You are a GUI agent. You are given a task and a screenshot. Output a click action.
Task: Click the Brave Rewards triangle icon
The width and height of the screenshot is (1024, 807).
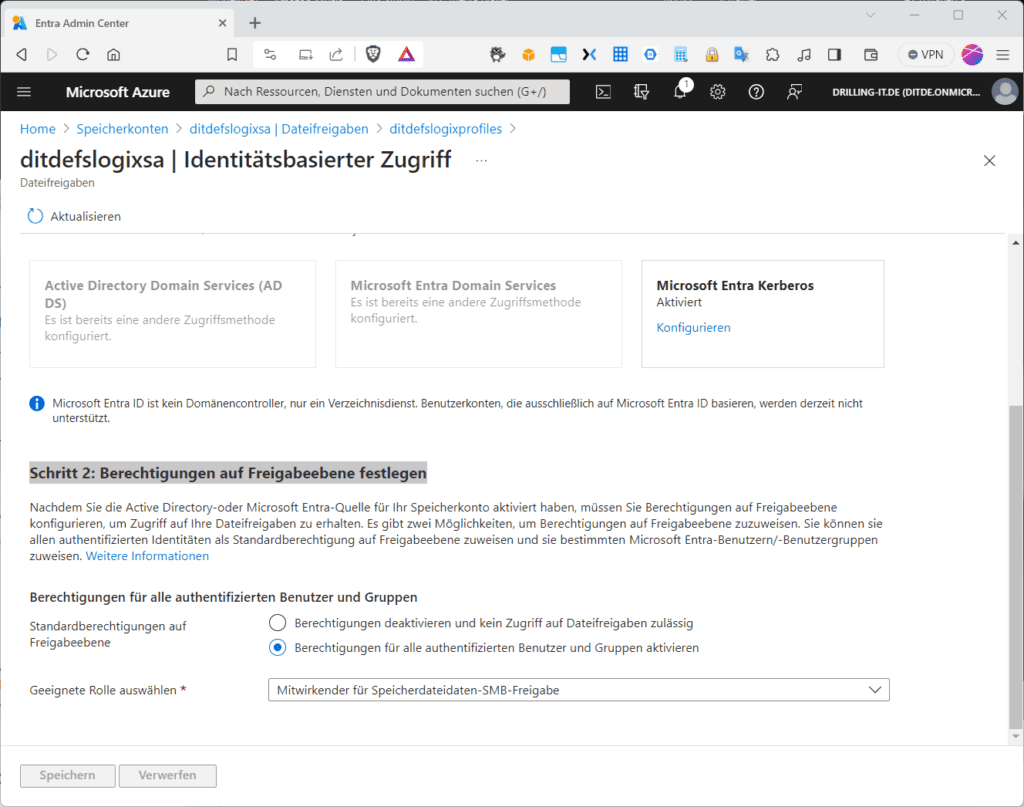point(406,54)
